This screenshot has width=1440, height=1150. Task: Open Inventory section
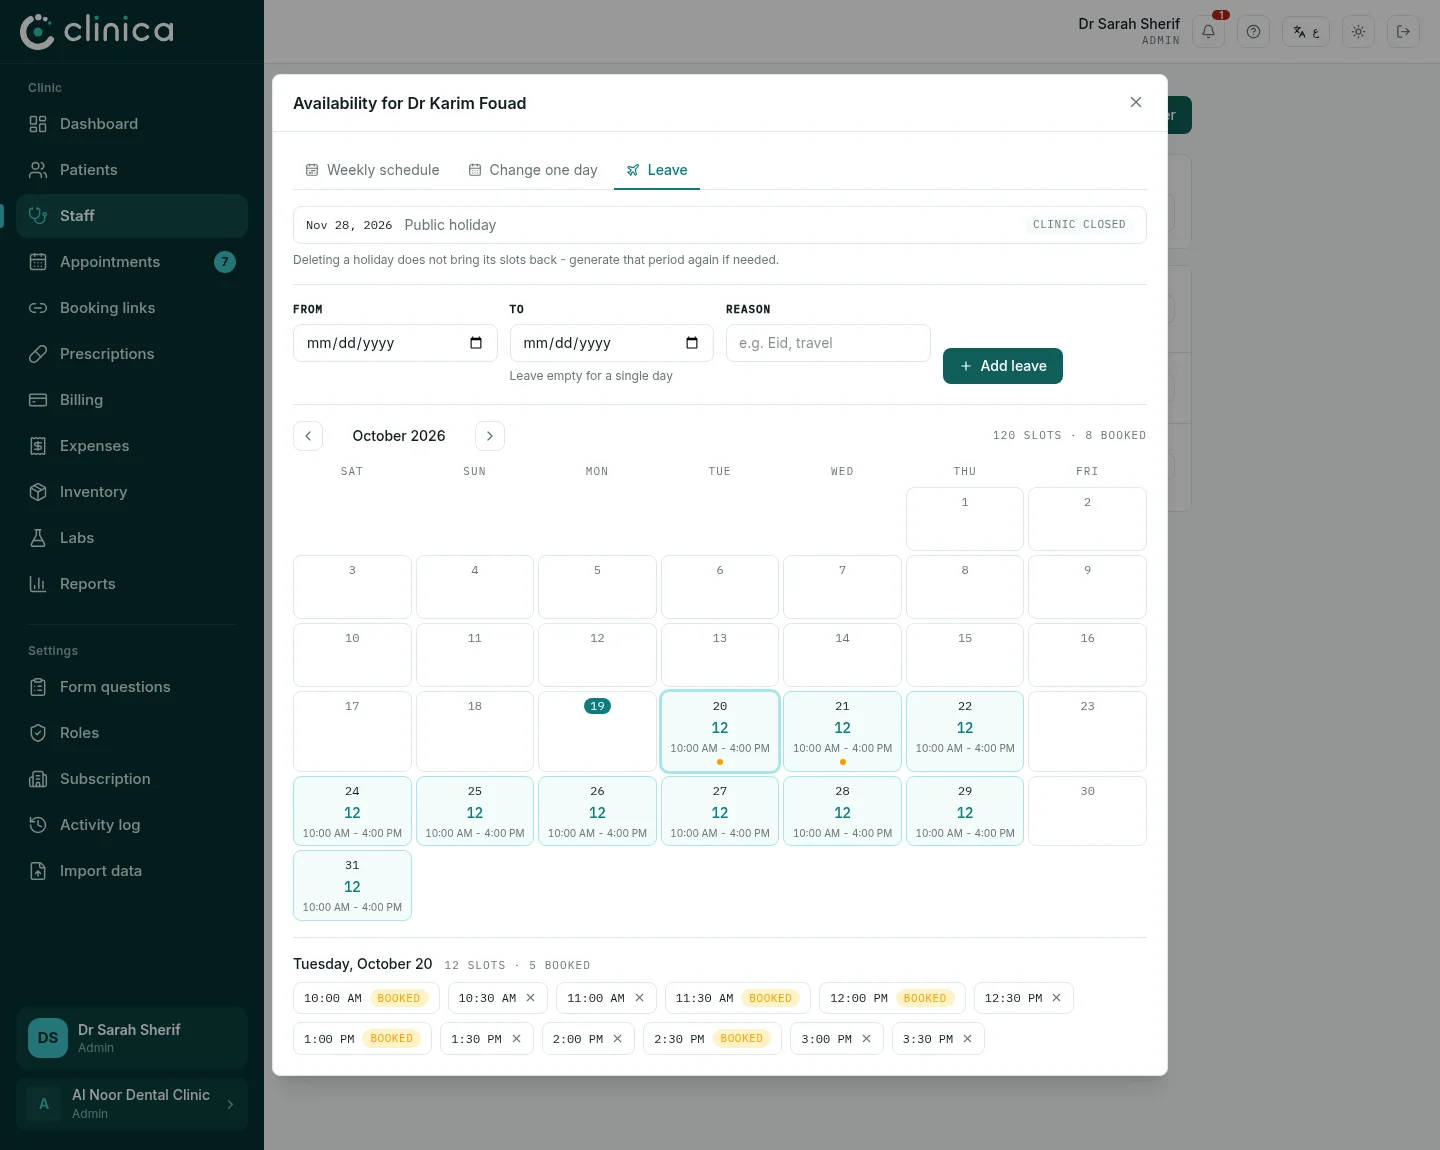tap(132, 492)
